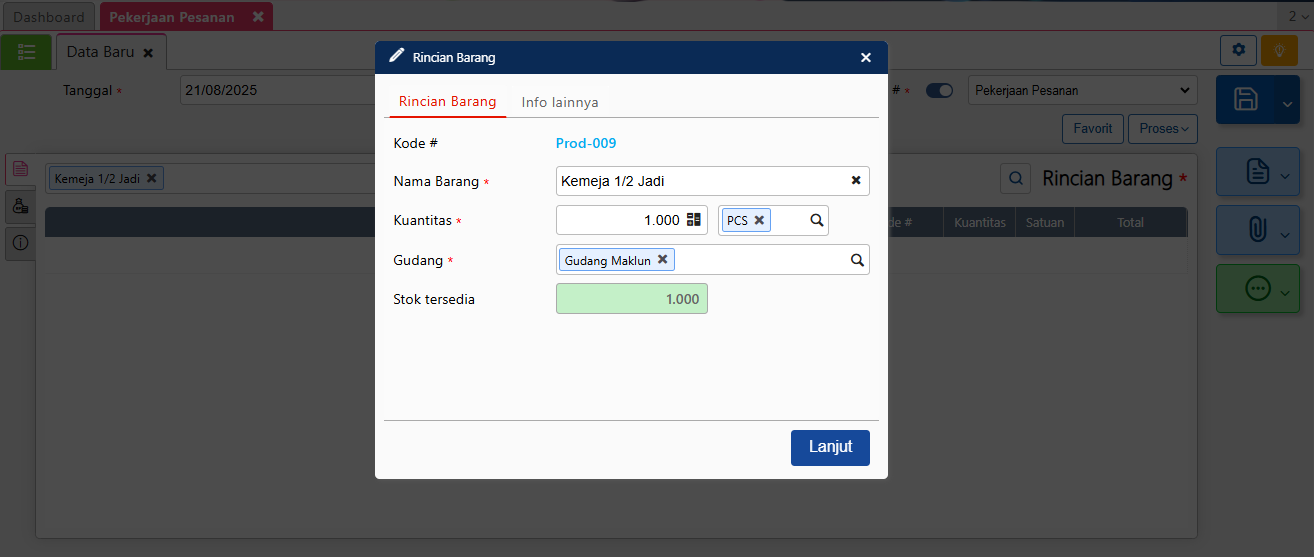Viewport: 1314px width, 557px height.
Task: Switch to the Info lainnya tab
Action: 560,102
